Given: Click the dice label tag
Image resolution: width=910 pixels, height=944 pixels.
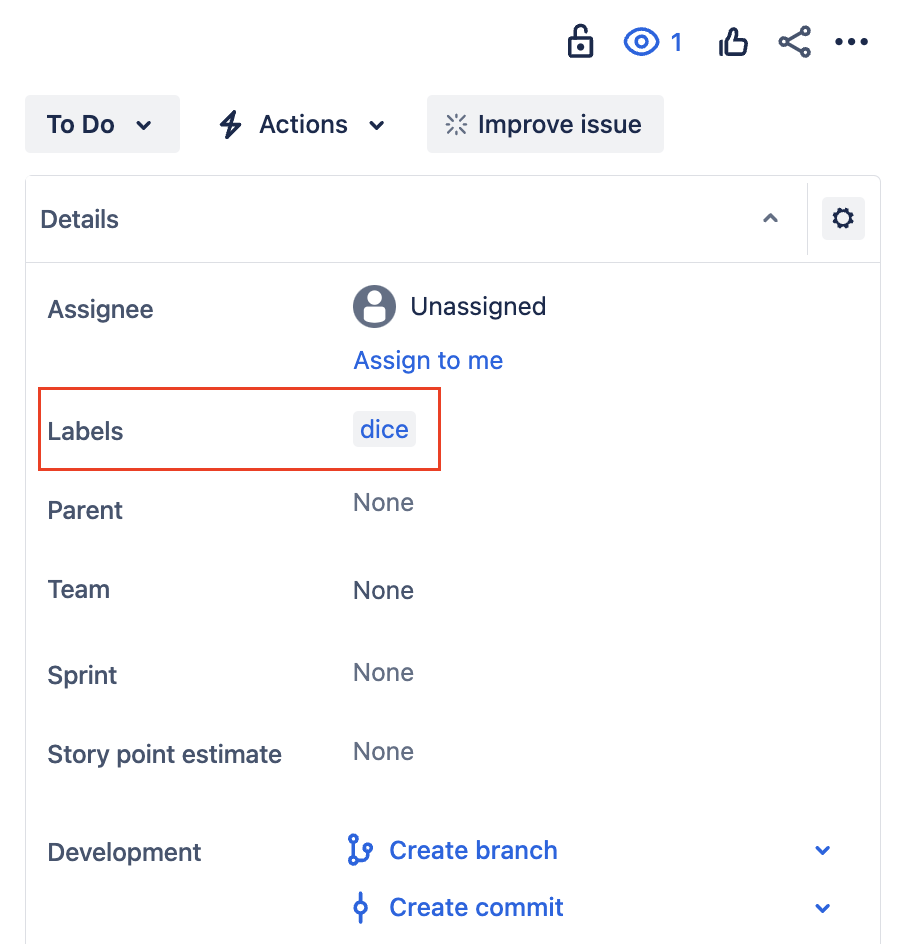Looking at the screenshot, I should point(384,430).
